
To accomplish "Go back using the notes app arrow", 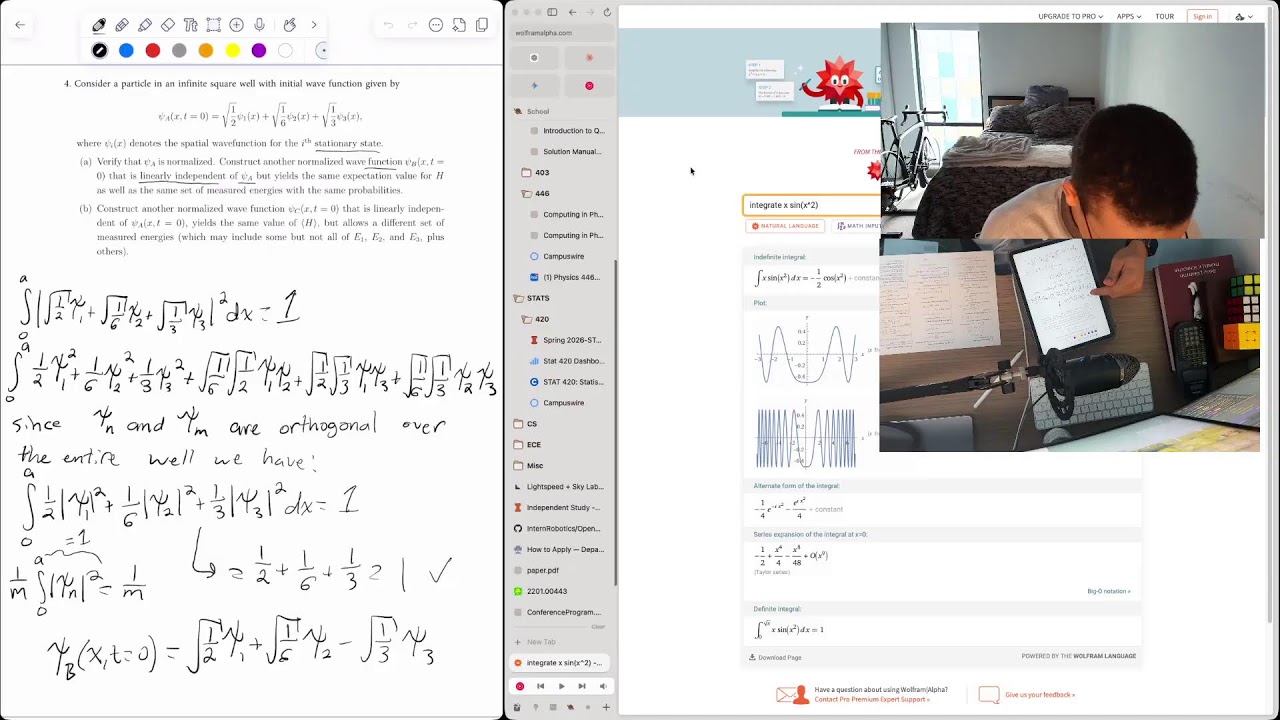I will [20, 25].
